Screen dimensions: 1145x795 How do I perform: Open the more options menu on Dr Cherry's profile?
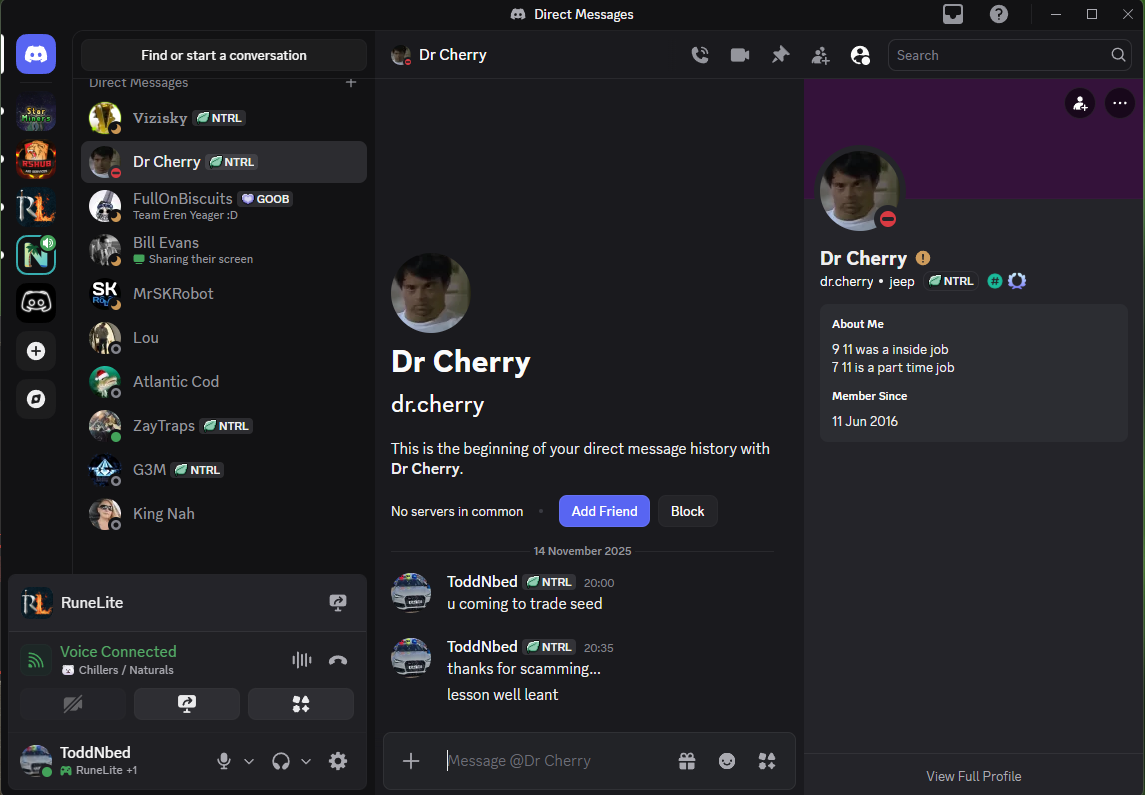[1119, 103]
